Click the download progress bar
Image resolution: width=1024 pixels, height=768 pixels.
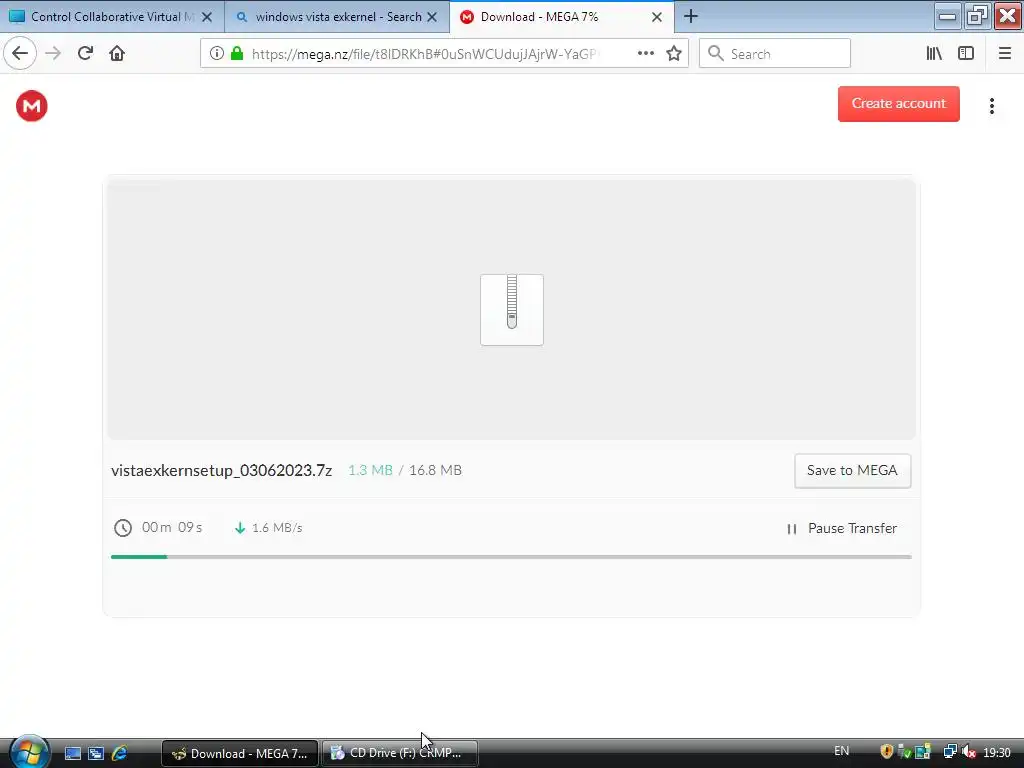[x=511, y=557]
